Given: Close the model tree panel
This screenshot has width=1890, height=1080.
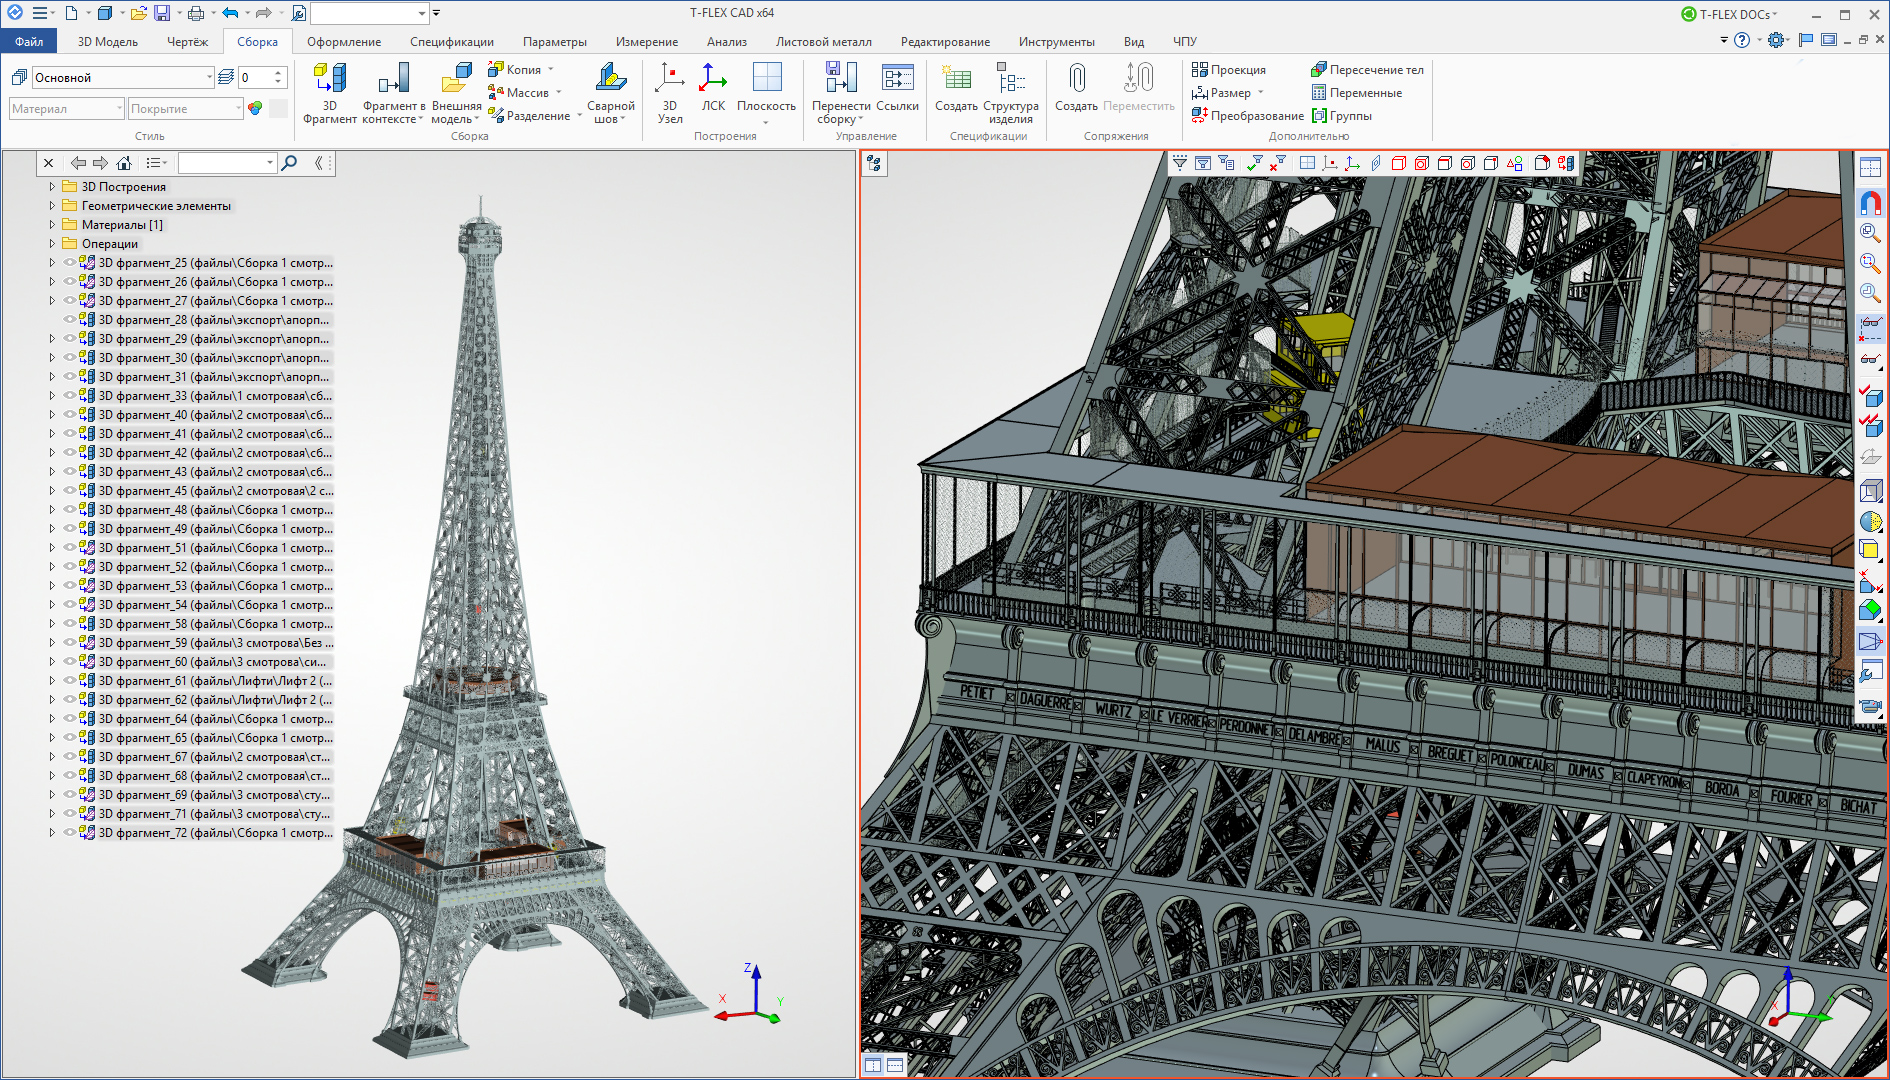Looking at the screenshot, I should (48, 162).
